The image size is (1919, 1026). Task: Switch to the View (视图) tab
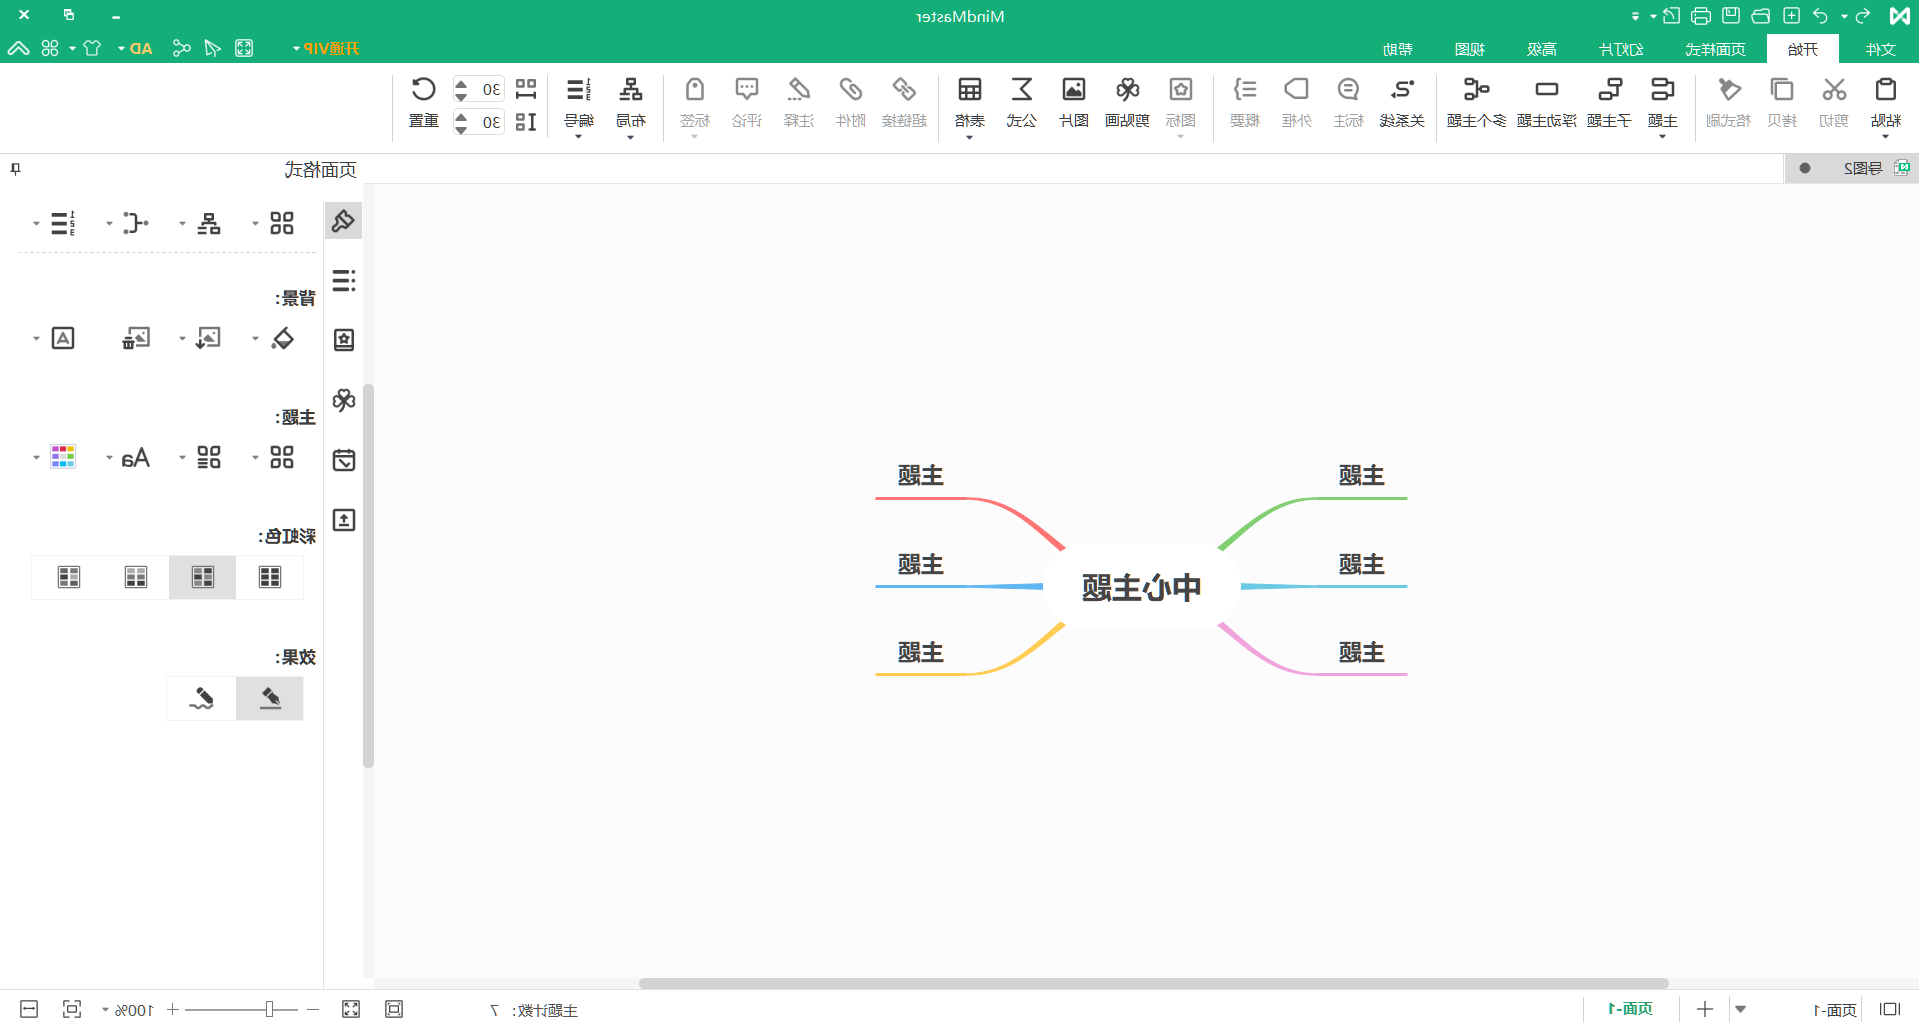1470,49
